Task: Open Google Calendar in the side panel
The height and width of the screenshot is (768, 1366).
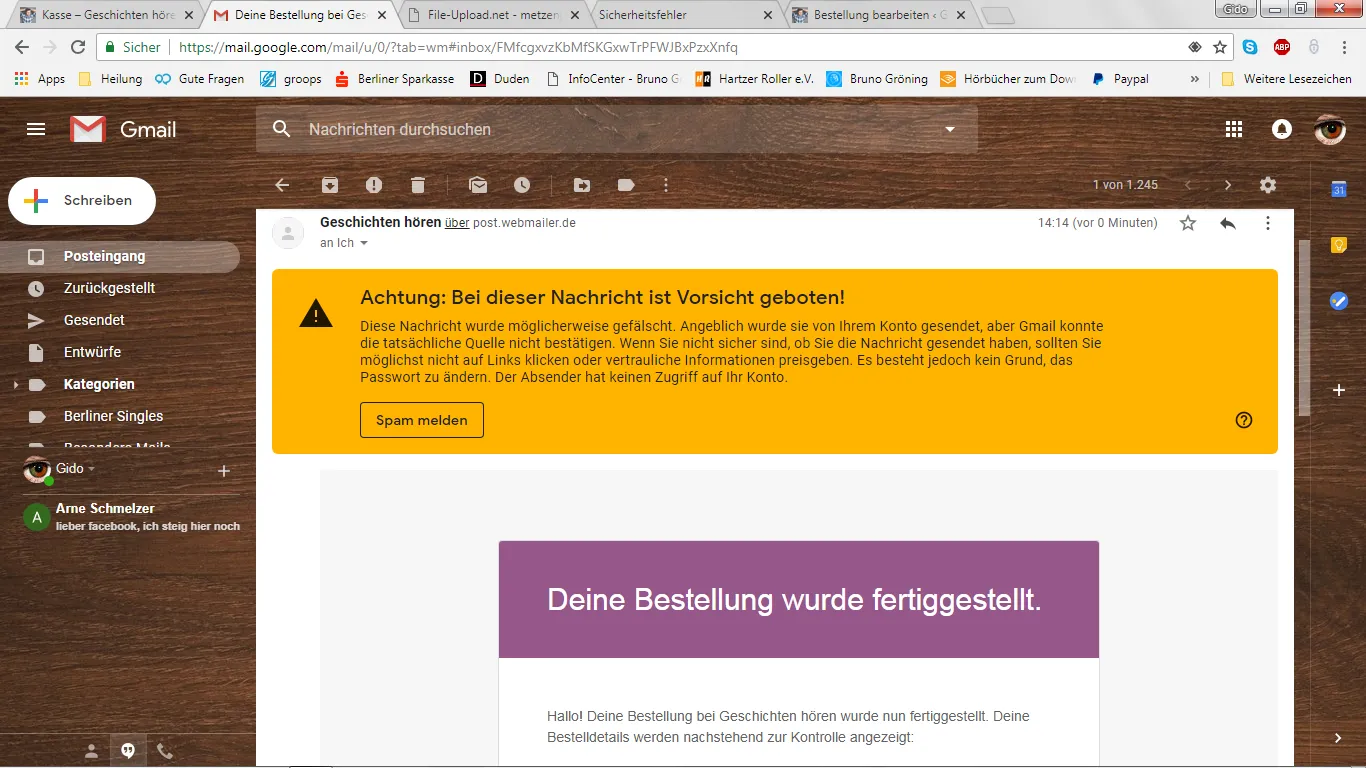Action: [1339, 189]
